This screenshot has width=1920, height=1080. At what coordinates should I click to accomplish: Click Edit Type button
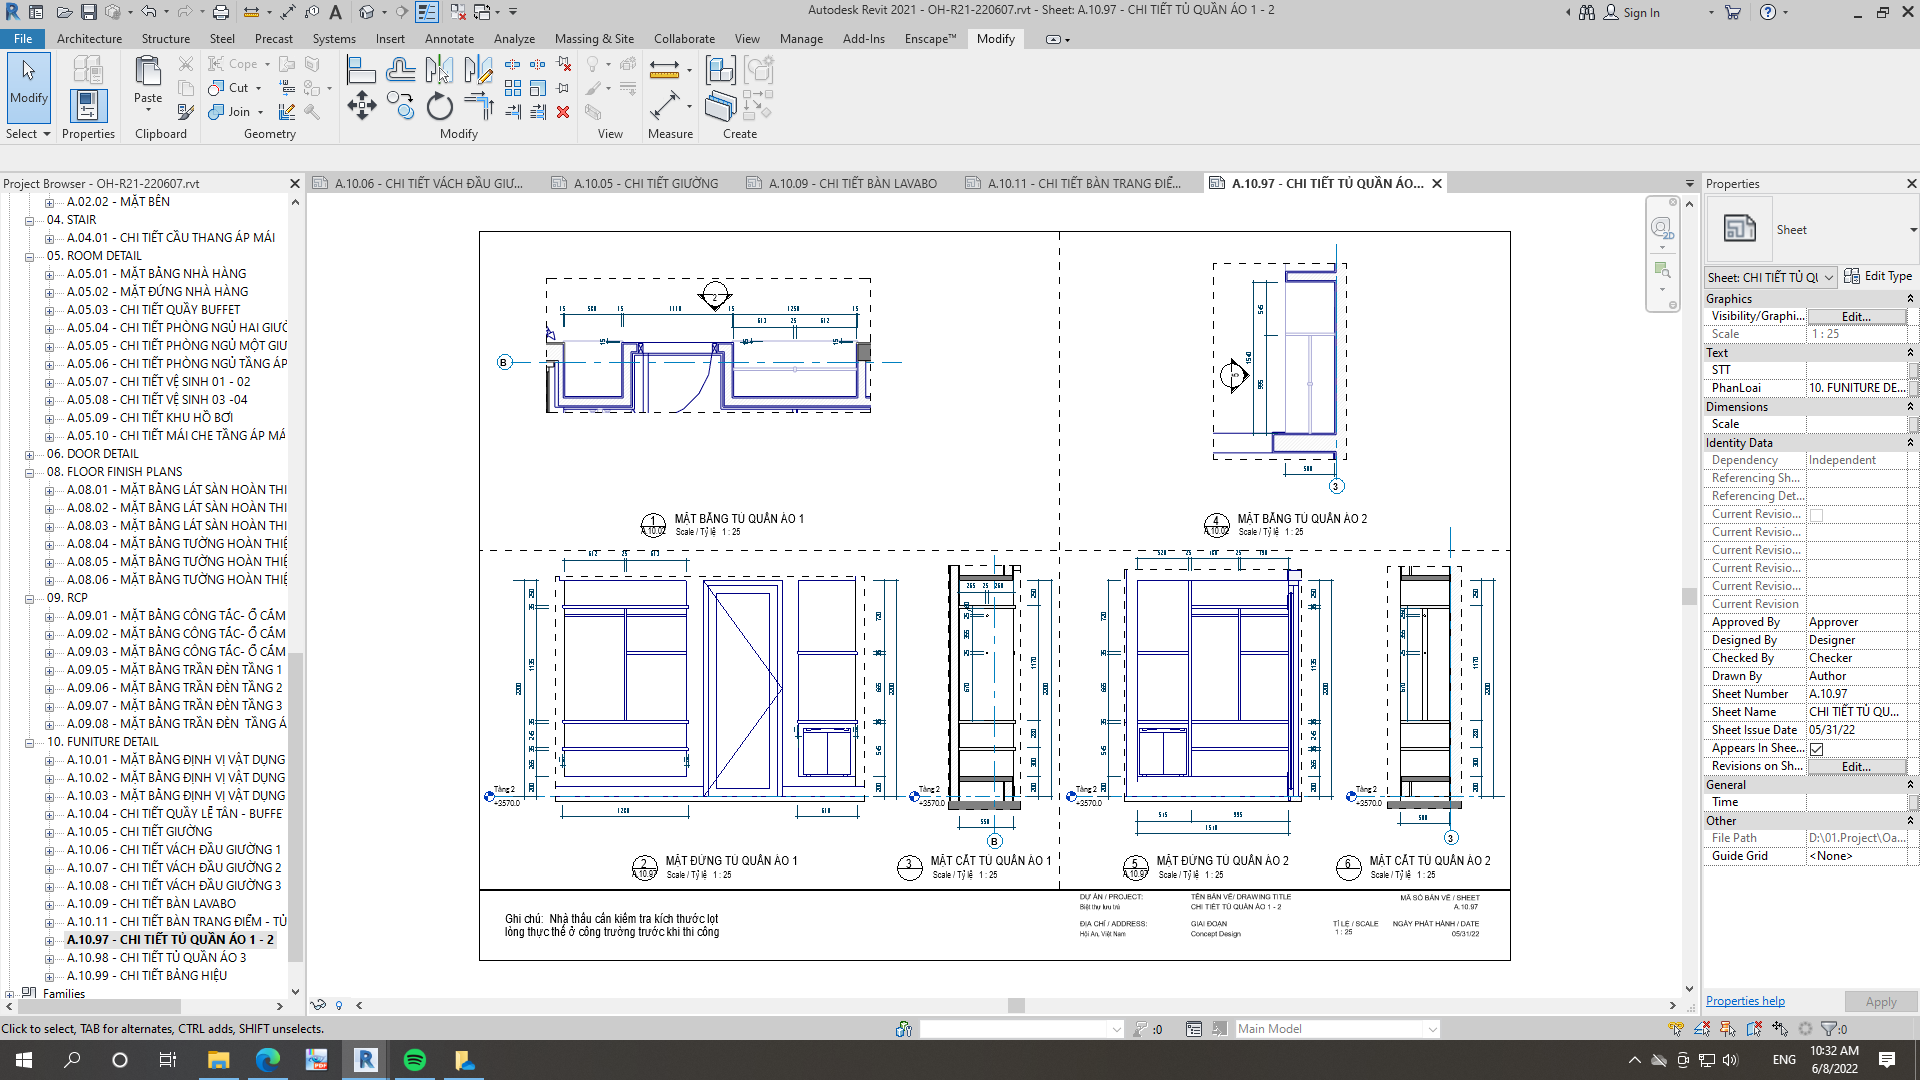pyautogui.click(x=1878, y=277)
